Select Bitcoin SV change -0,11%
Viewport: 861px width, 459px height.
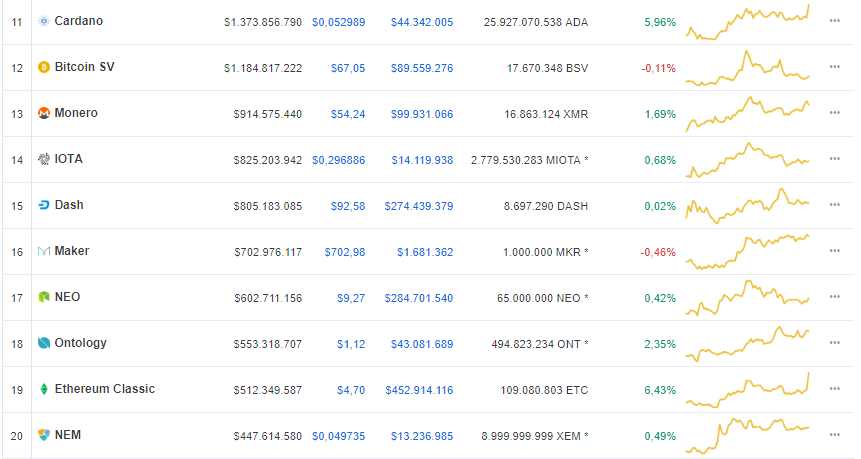pyautogui.click(x=658, y=69)
